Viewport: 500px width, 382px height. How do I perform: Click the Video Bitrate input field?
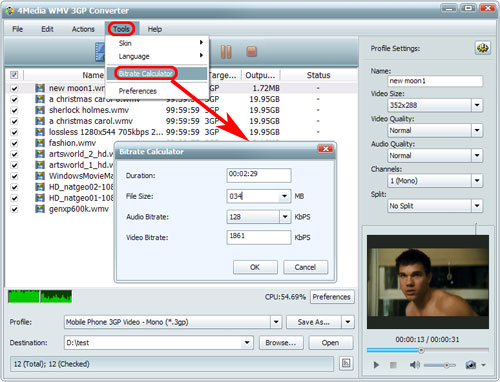[259, 237]
